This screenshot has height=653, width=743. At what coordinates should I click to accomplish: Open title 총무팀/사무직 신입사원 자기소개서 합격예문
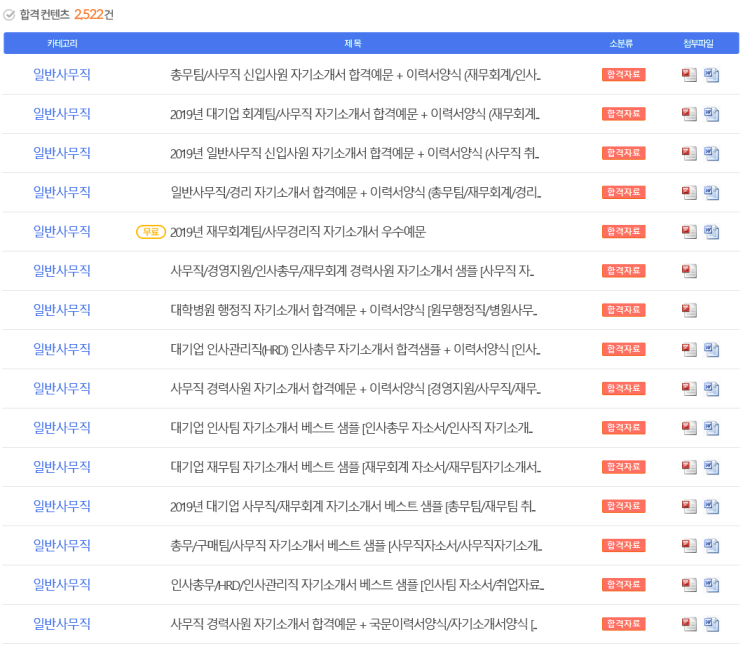pyautogui.click(x=355, y=75)
